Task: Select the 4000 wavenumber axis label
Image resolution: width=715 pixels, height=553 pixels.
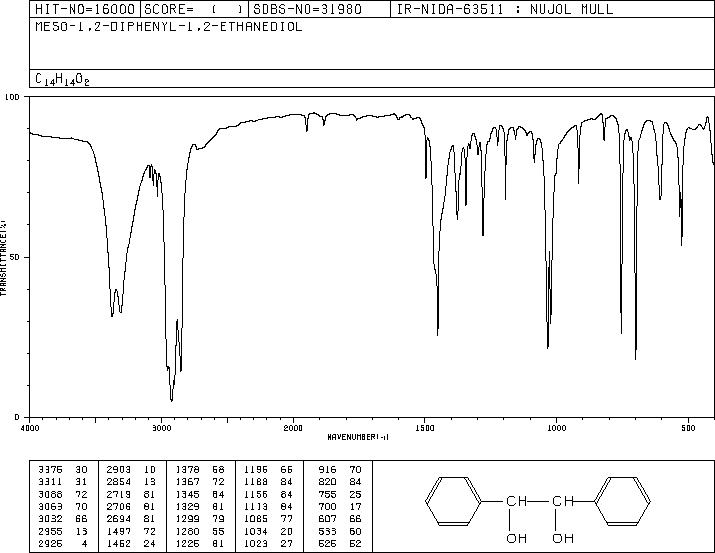Action: (x=30, y=428)
